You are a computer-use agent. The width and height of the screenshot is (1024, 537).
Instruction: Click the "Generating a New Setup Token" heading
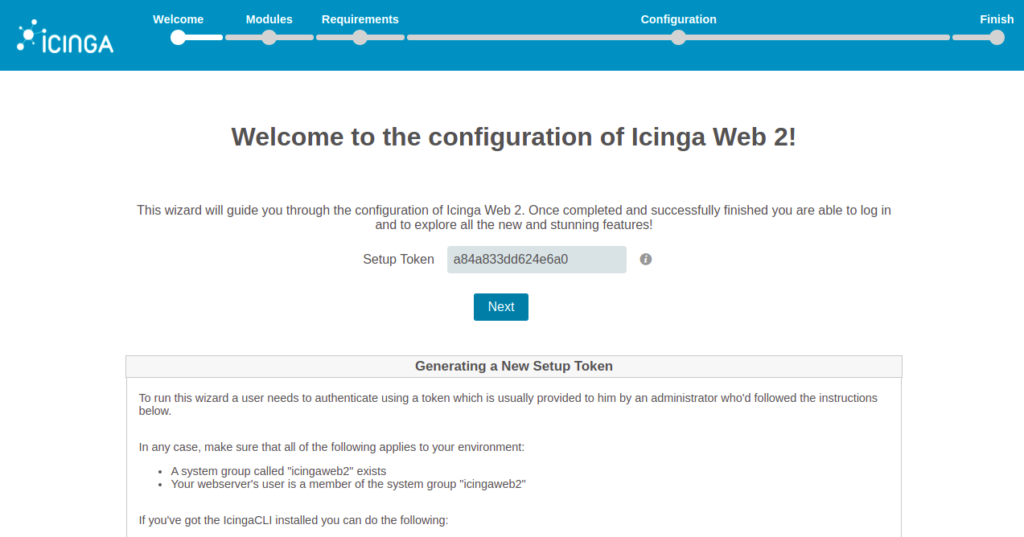[x=514, y=366]
